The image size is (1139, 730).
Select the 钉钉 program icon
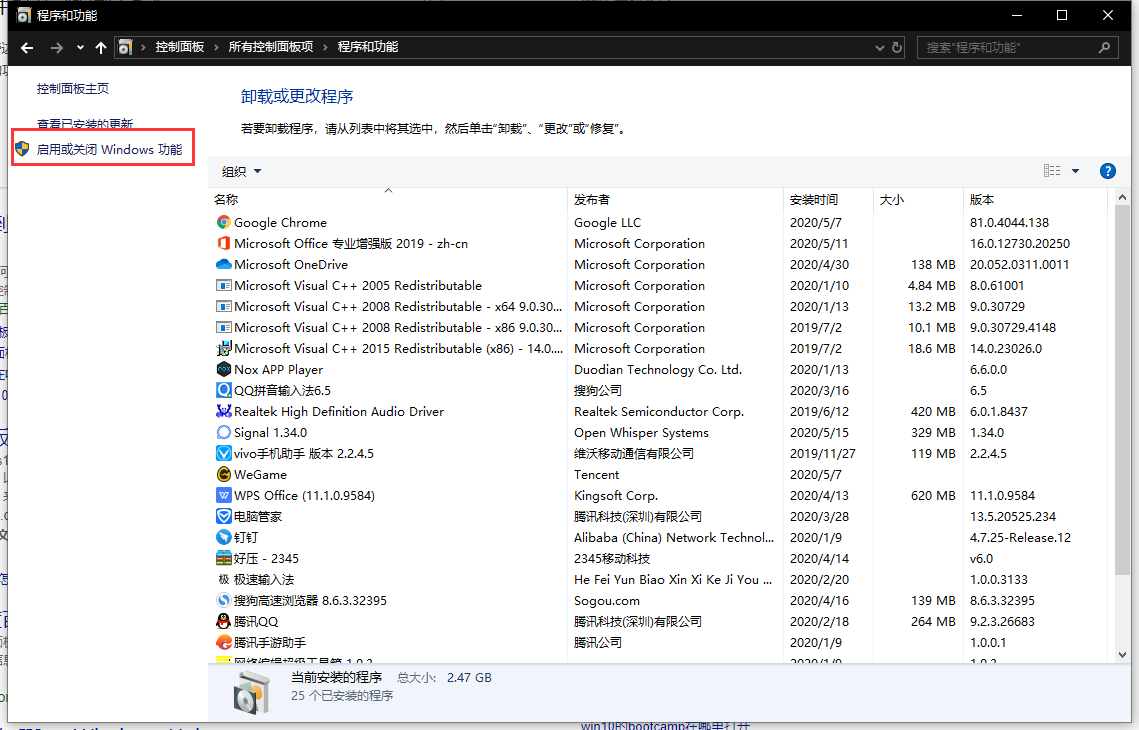pos(225,537)
